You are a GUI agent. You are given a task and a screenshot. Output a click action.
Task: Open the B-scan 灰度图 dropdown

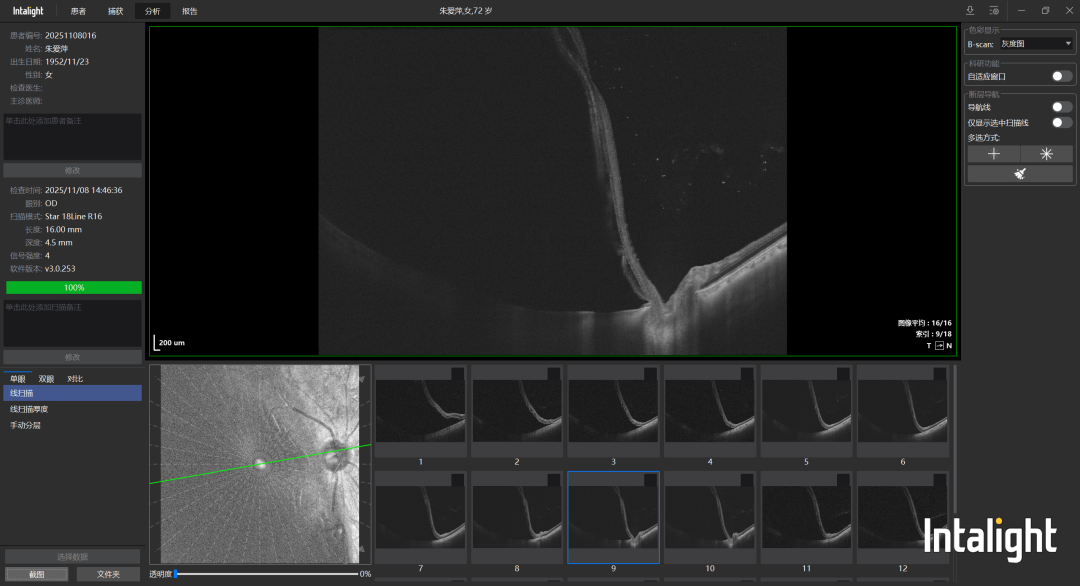[1036, 44]
